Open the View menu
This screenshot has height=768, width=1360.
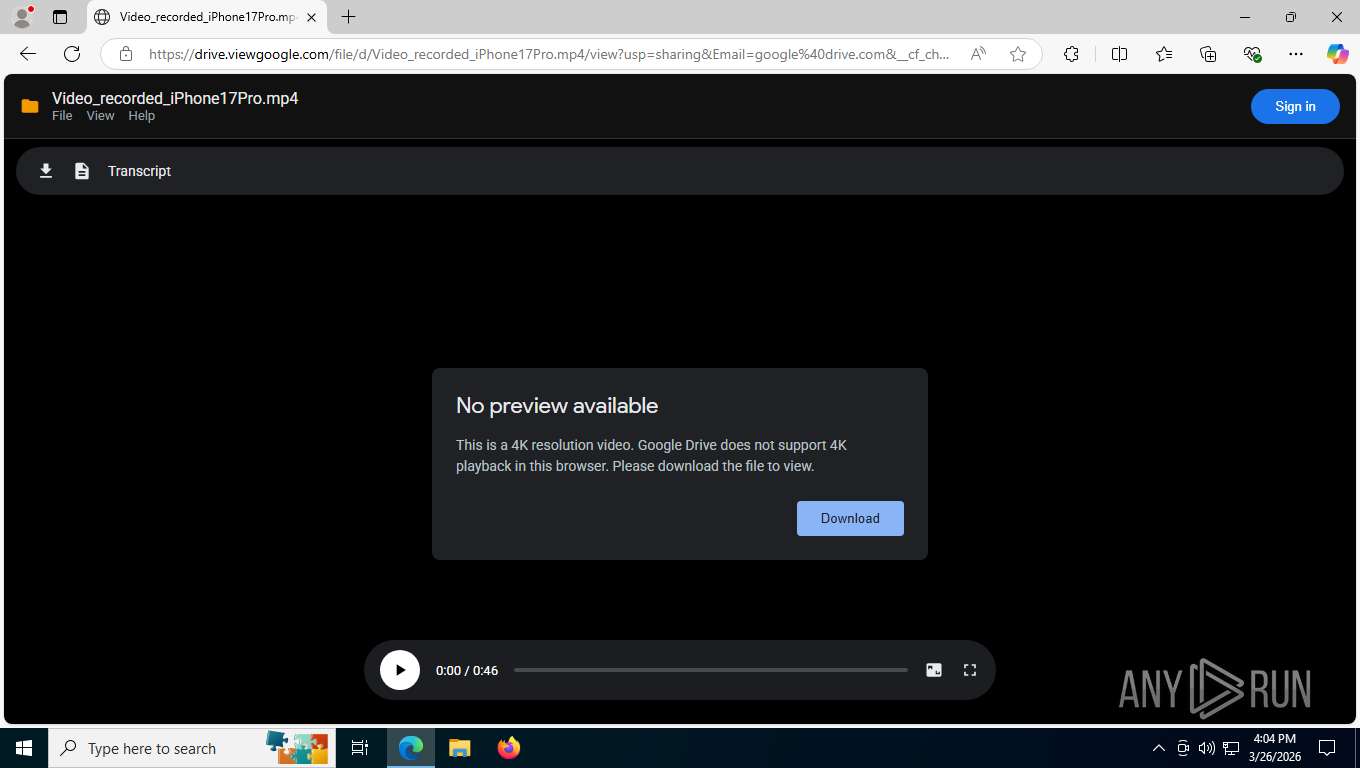100,116
